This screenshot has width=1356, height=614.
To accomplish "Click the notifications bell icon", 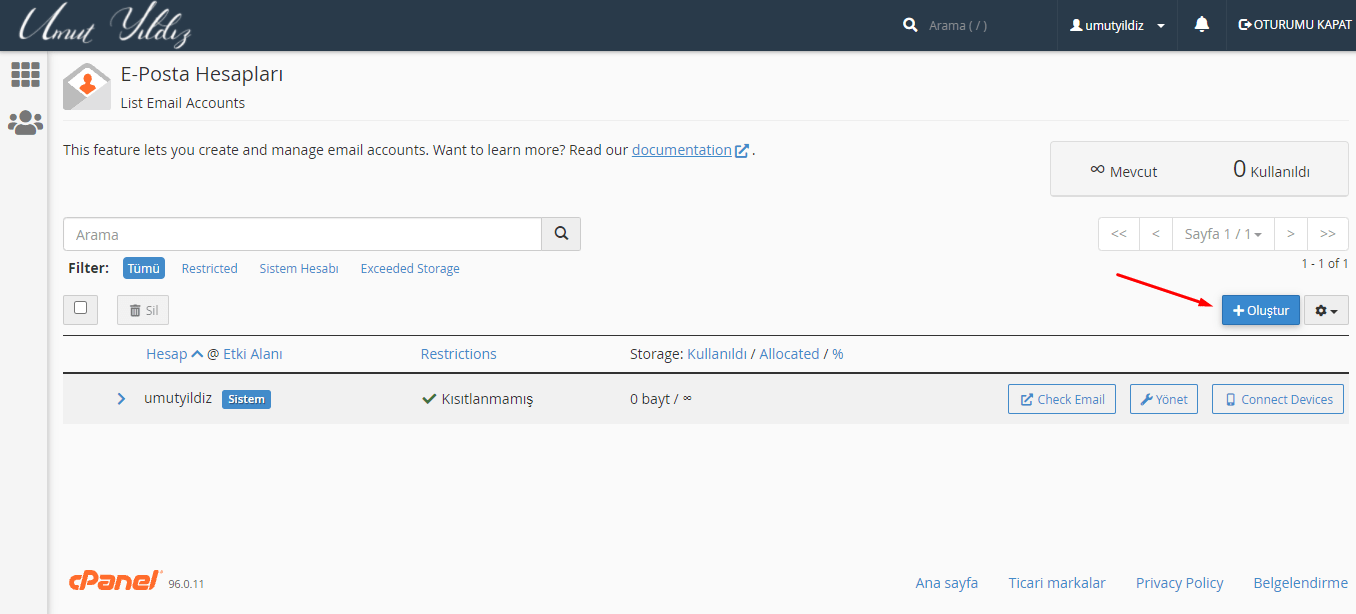I will coord(1202,24).
